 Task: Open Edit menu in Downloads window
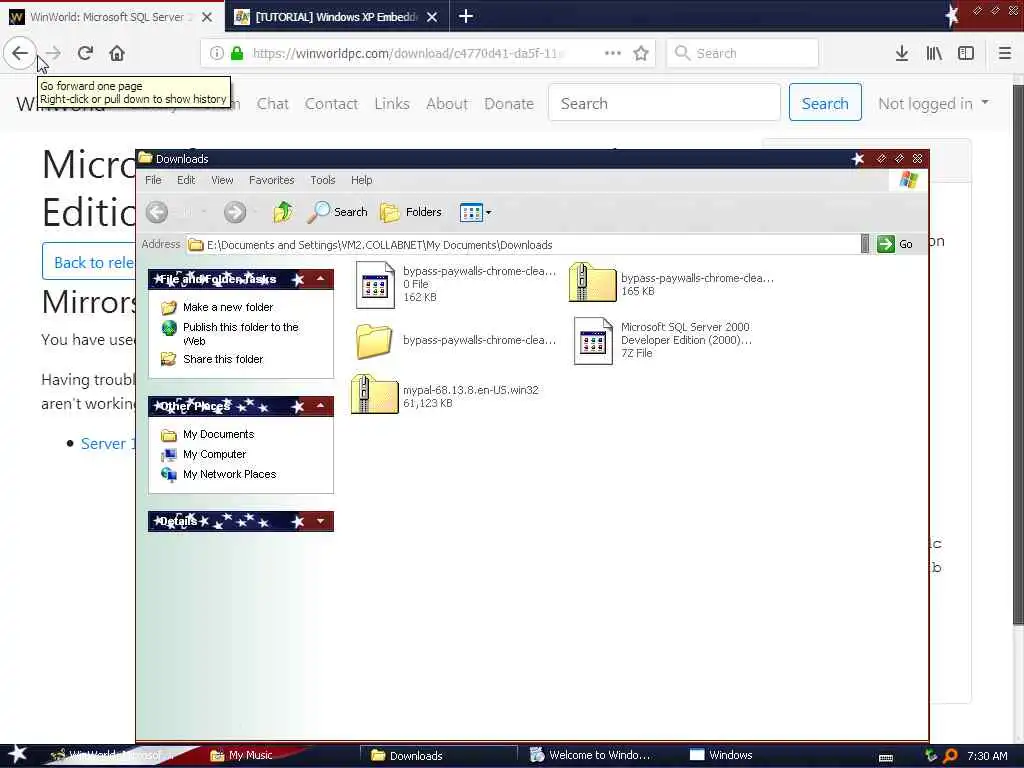coord(186,180)
